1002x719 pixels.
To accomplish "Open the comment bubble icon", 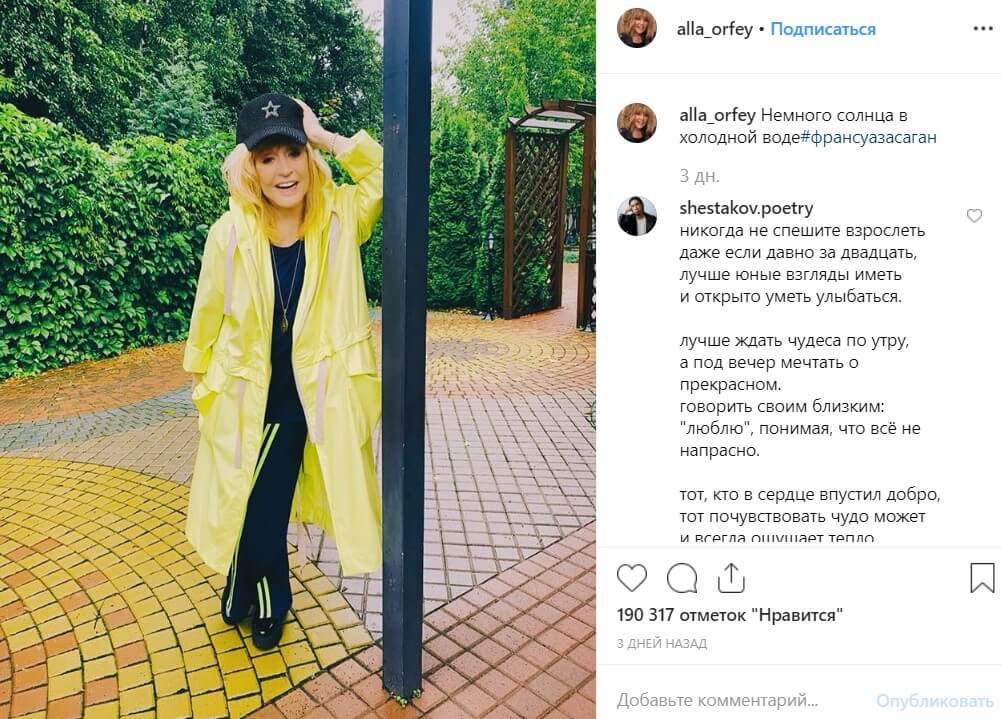I will click(682, 578).
